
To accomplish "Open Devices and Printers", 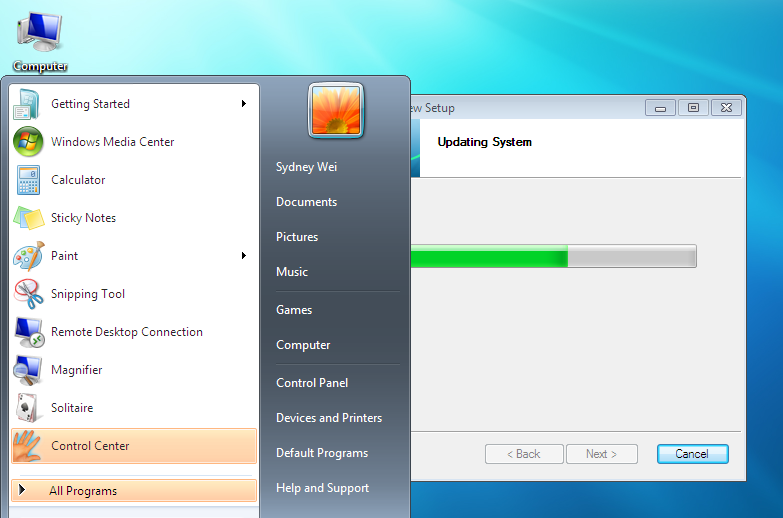I will [329, 418].
